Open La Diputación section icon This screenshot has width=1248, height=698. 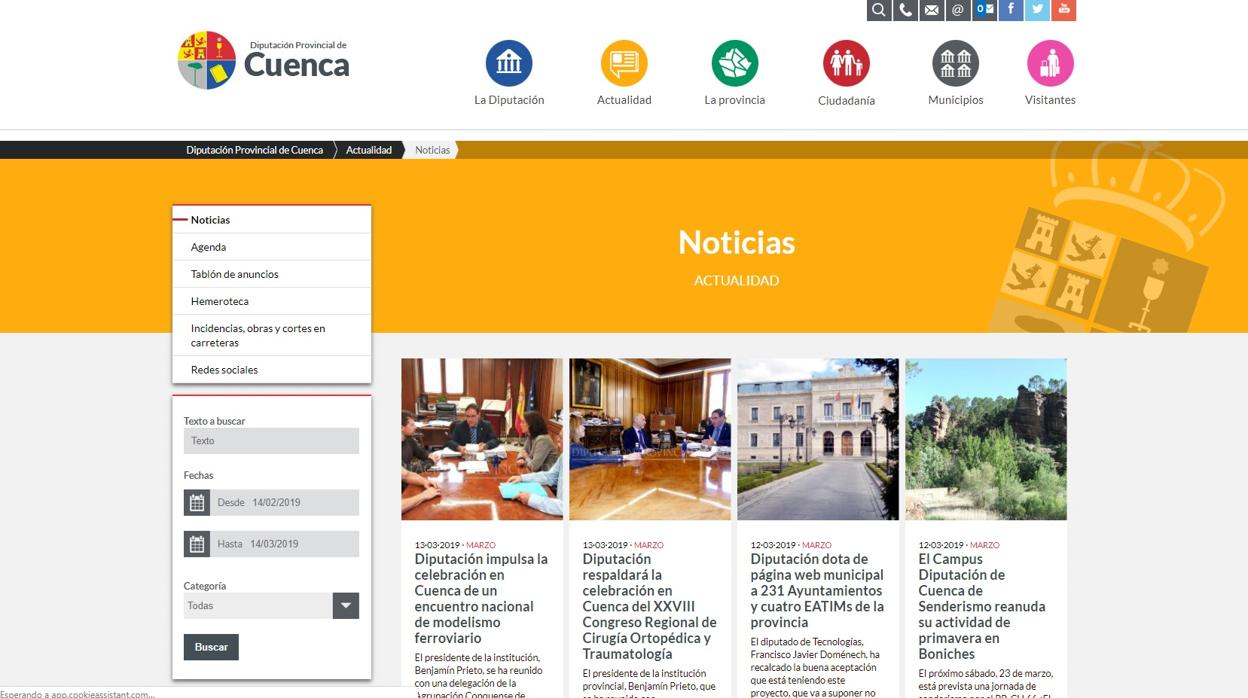click(509, 64)
